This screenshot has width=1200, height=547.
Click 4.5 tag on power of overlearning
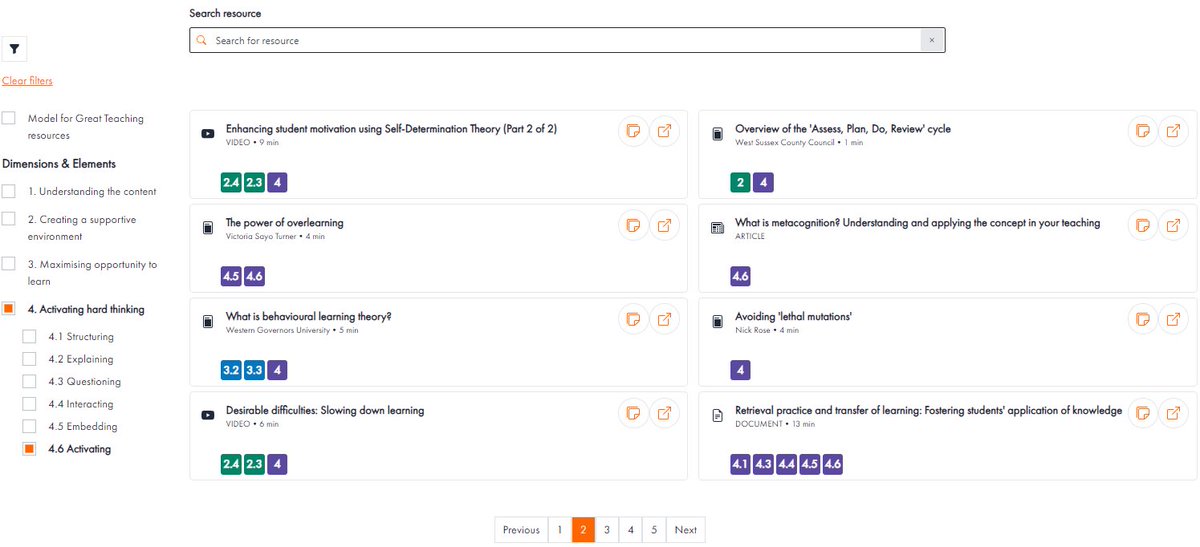coord(231,276)
